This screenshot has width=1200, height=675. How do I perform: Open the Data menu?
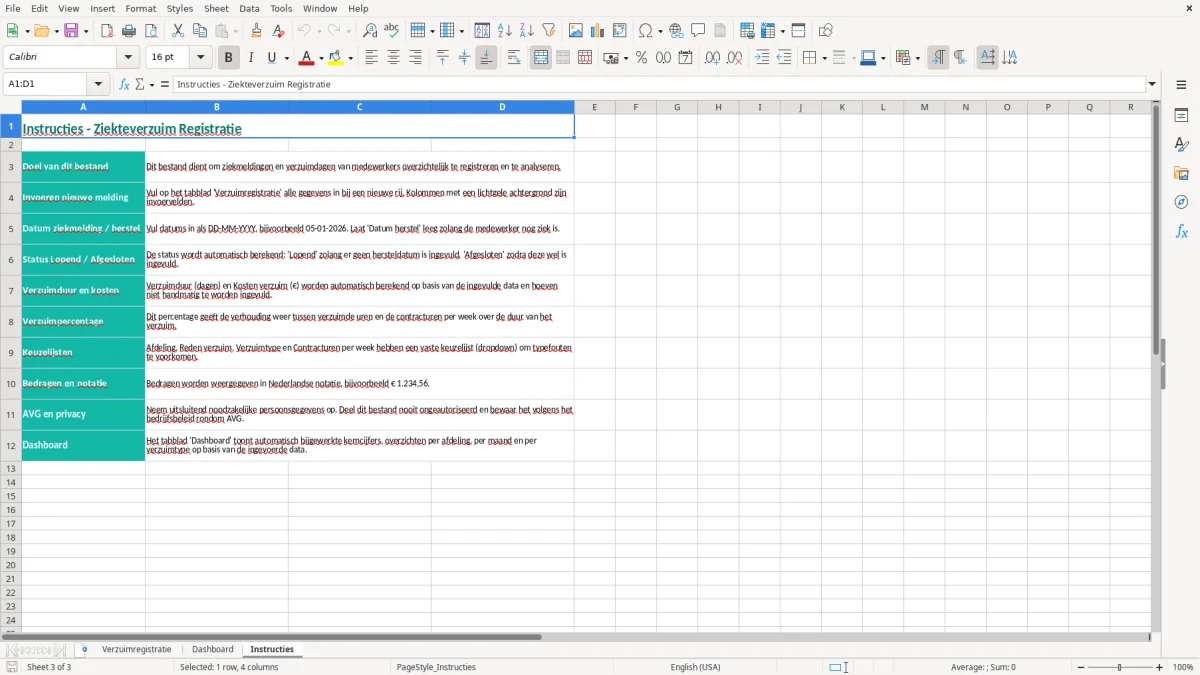coord(249,8)
